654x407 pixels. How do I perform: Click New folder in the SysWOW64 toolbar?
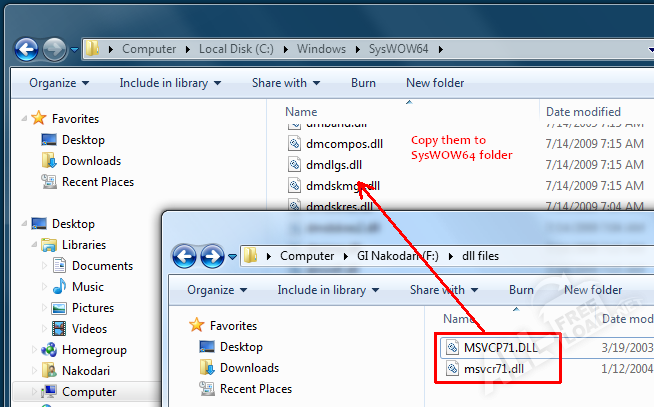(x=435, y=83)
